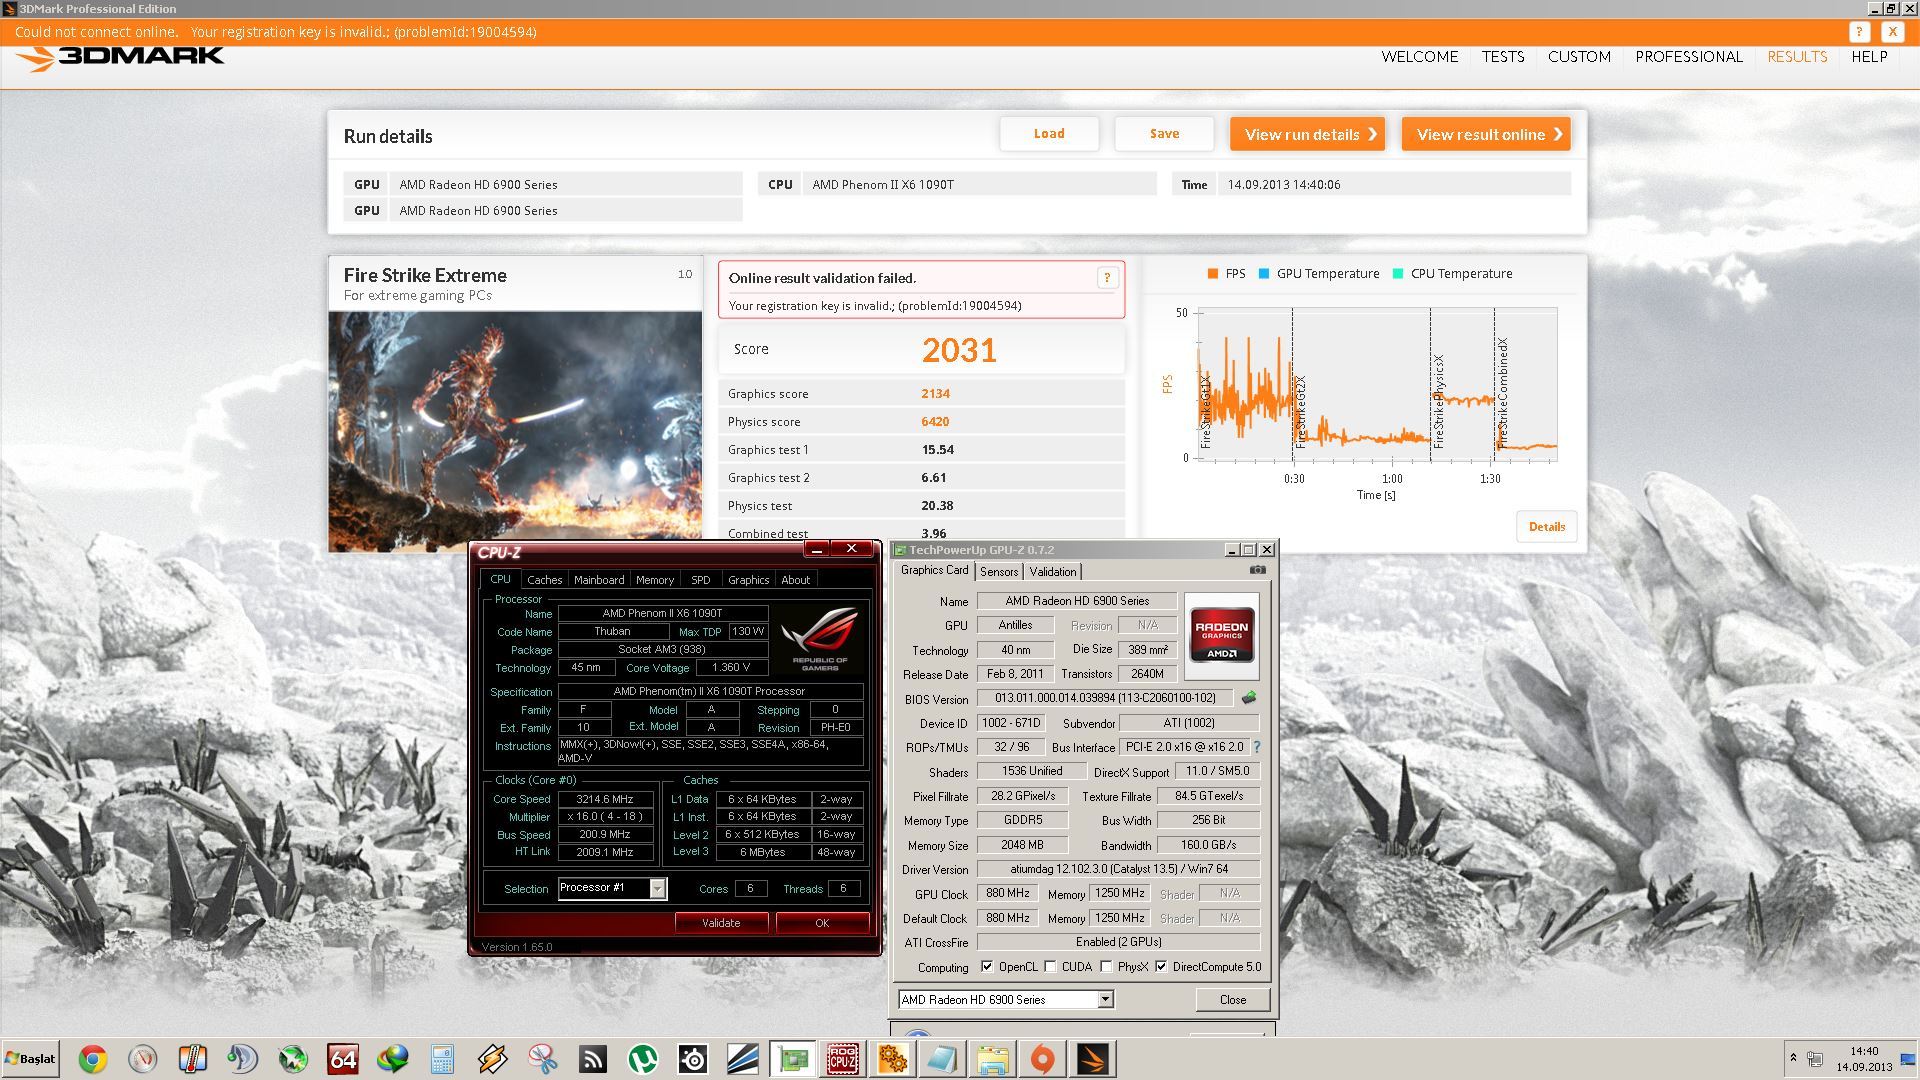Dismiss the orange error banner with X
This screenshot has height=1080, width=1920.
coord(1891,32)
